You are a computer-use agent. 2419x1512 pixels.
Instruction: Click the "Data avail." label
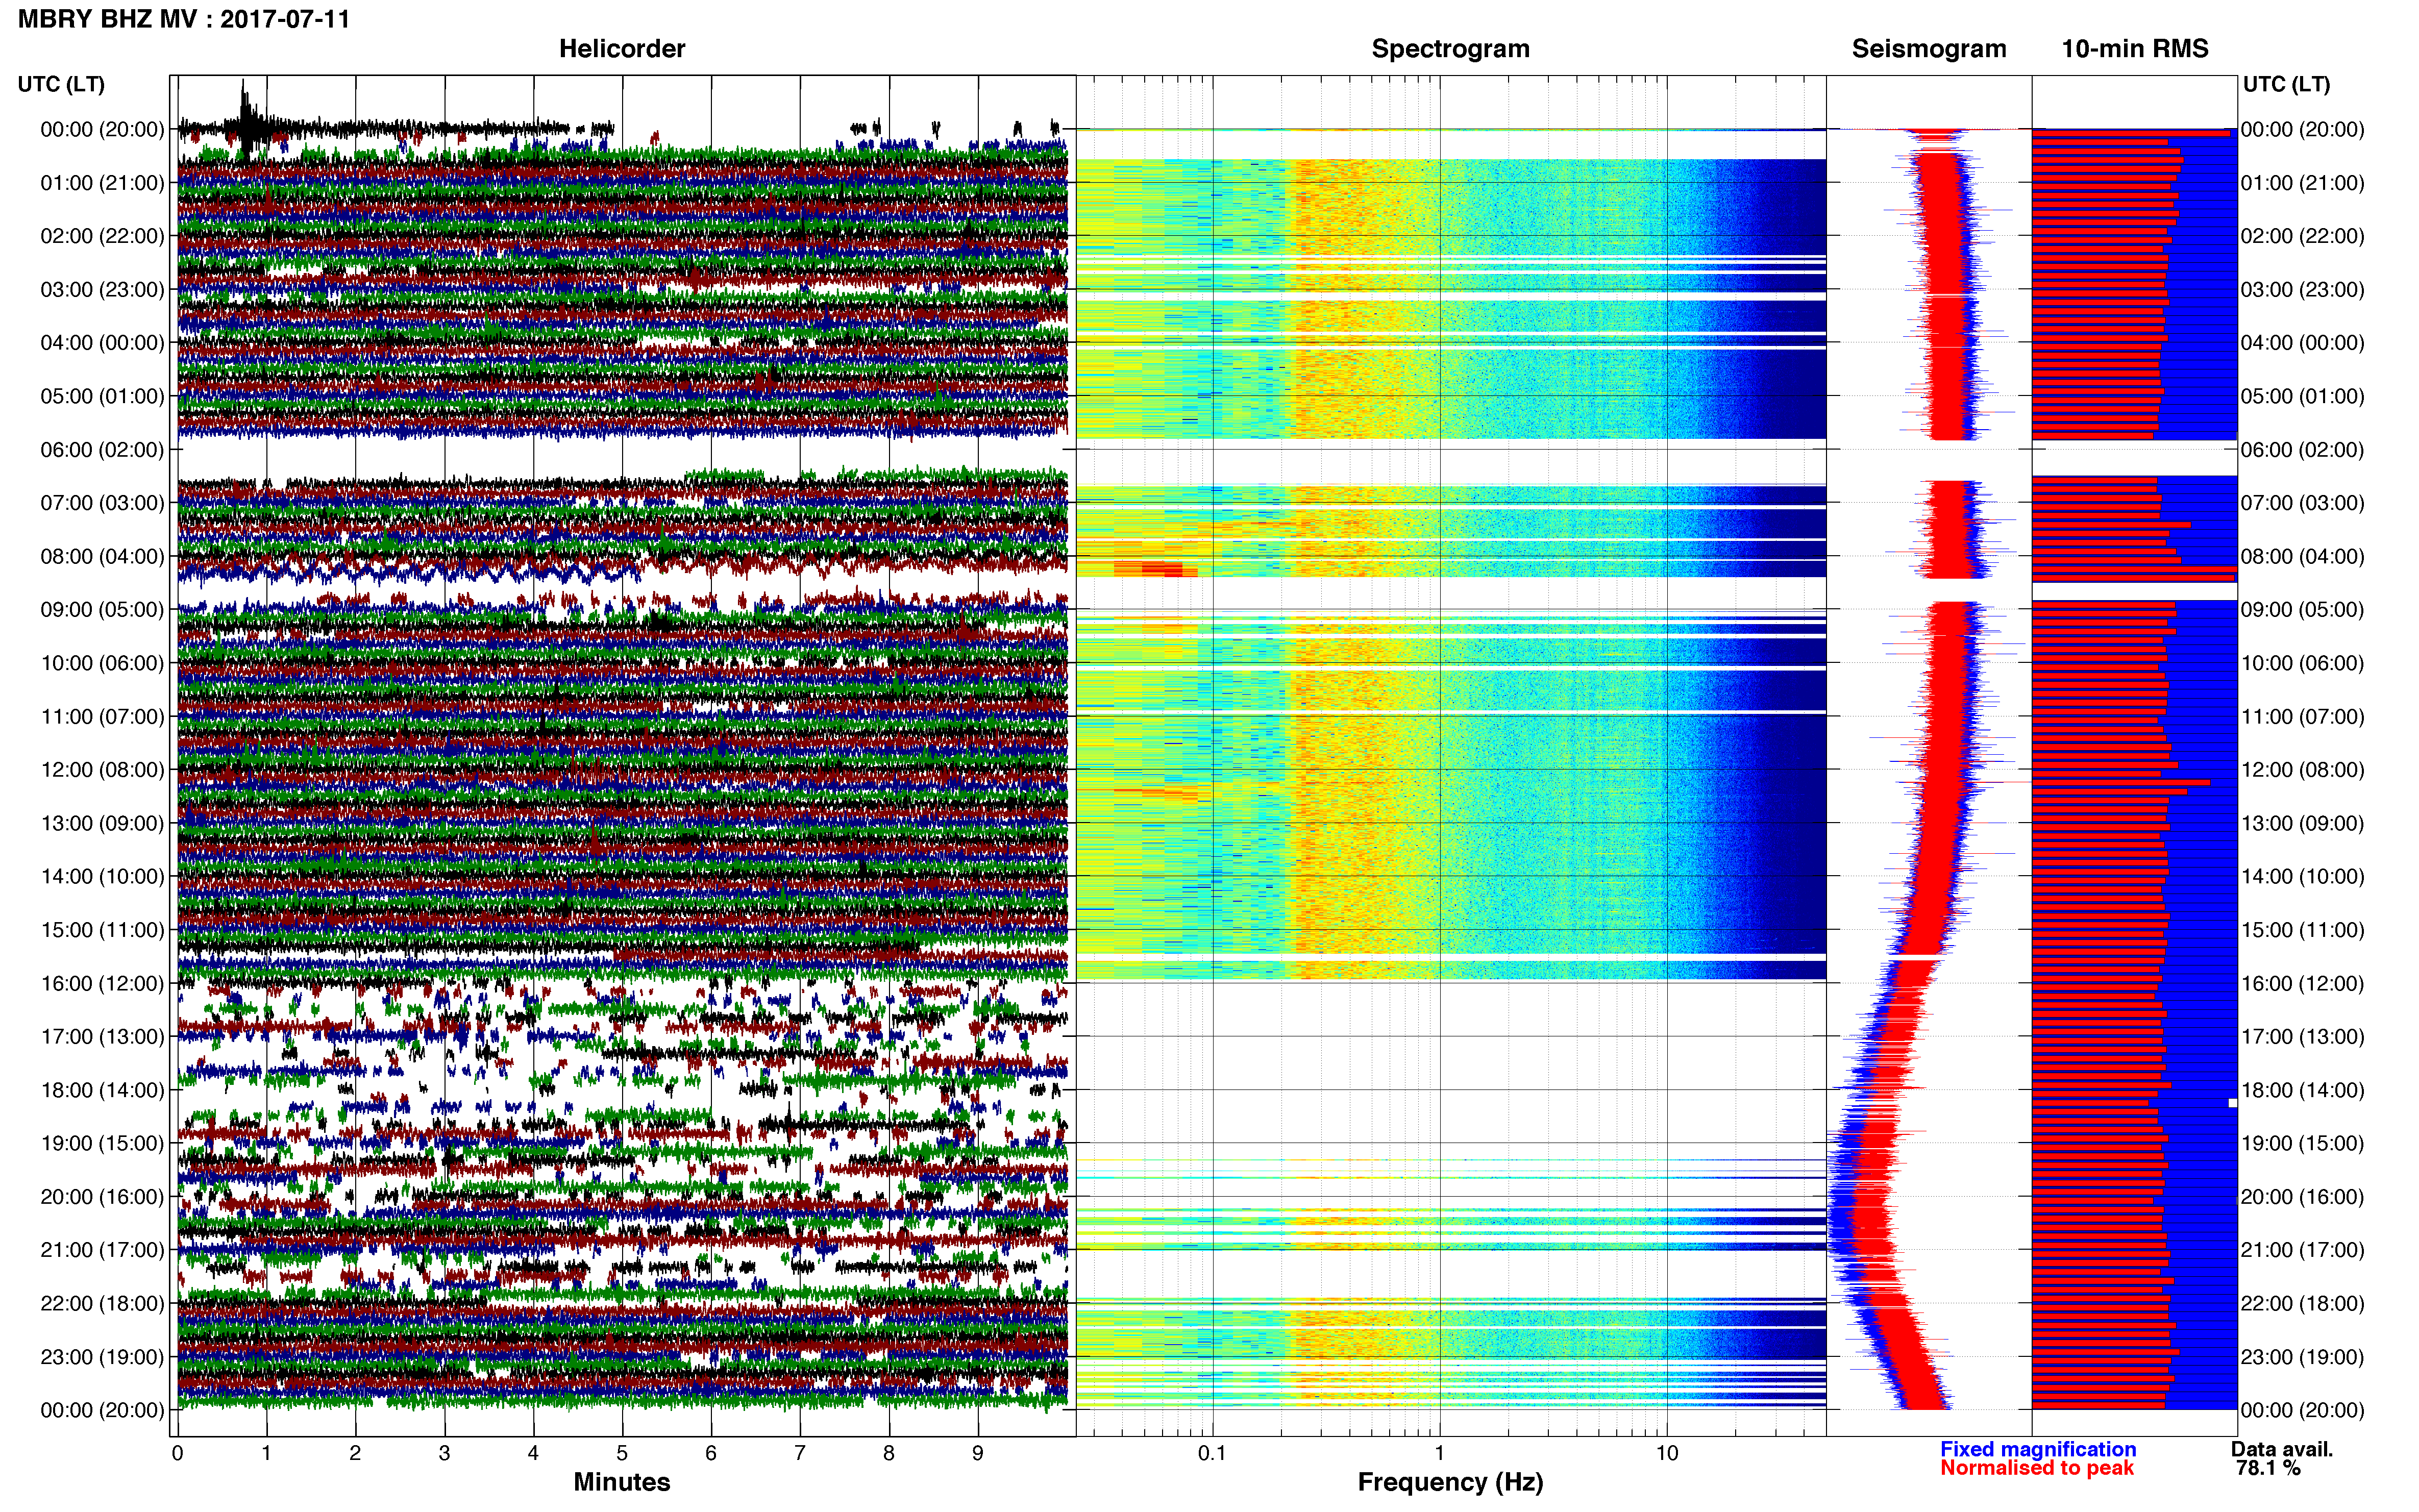(2282, 1449)
